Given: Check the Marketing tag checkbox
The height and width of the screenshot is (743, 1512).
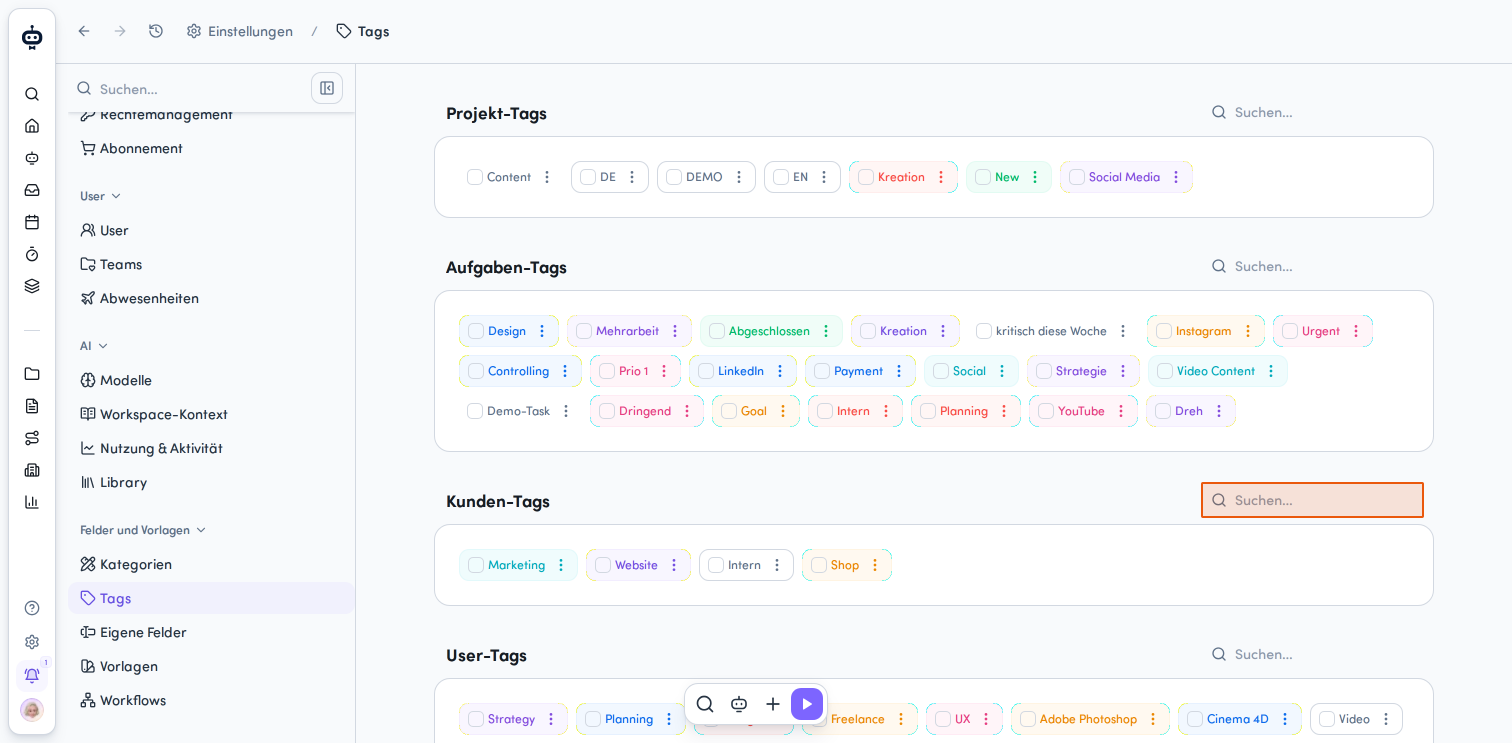Looking at the screenshot, I should coord(476,565).
